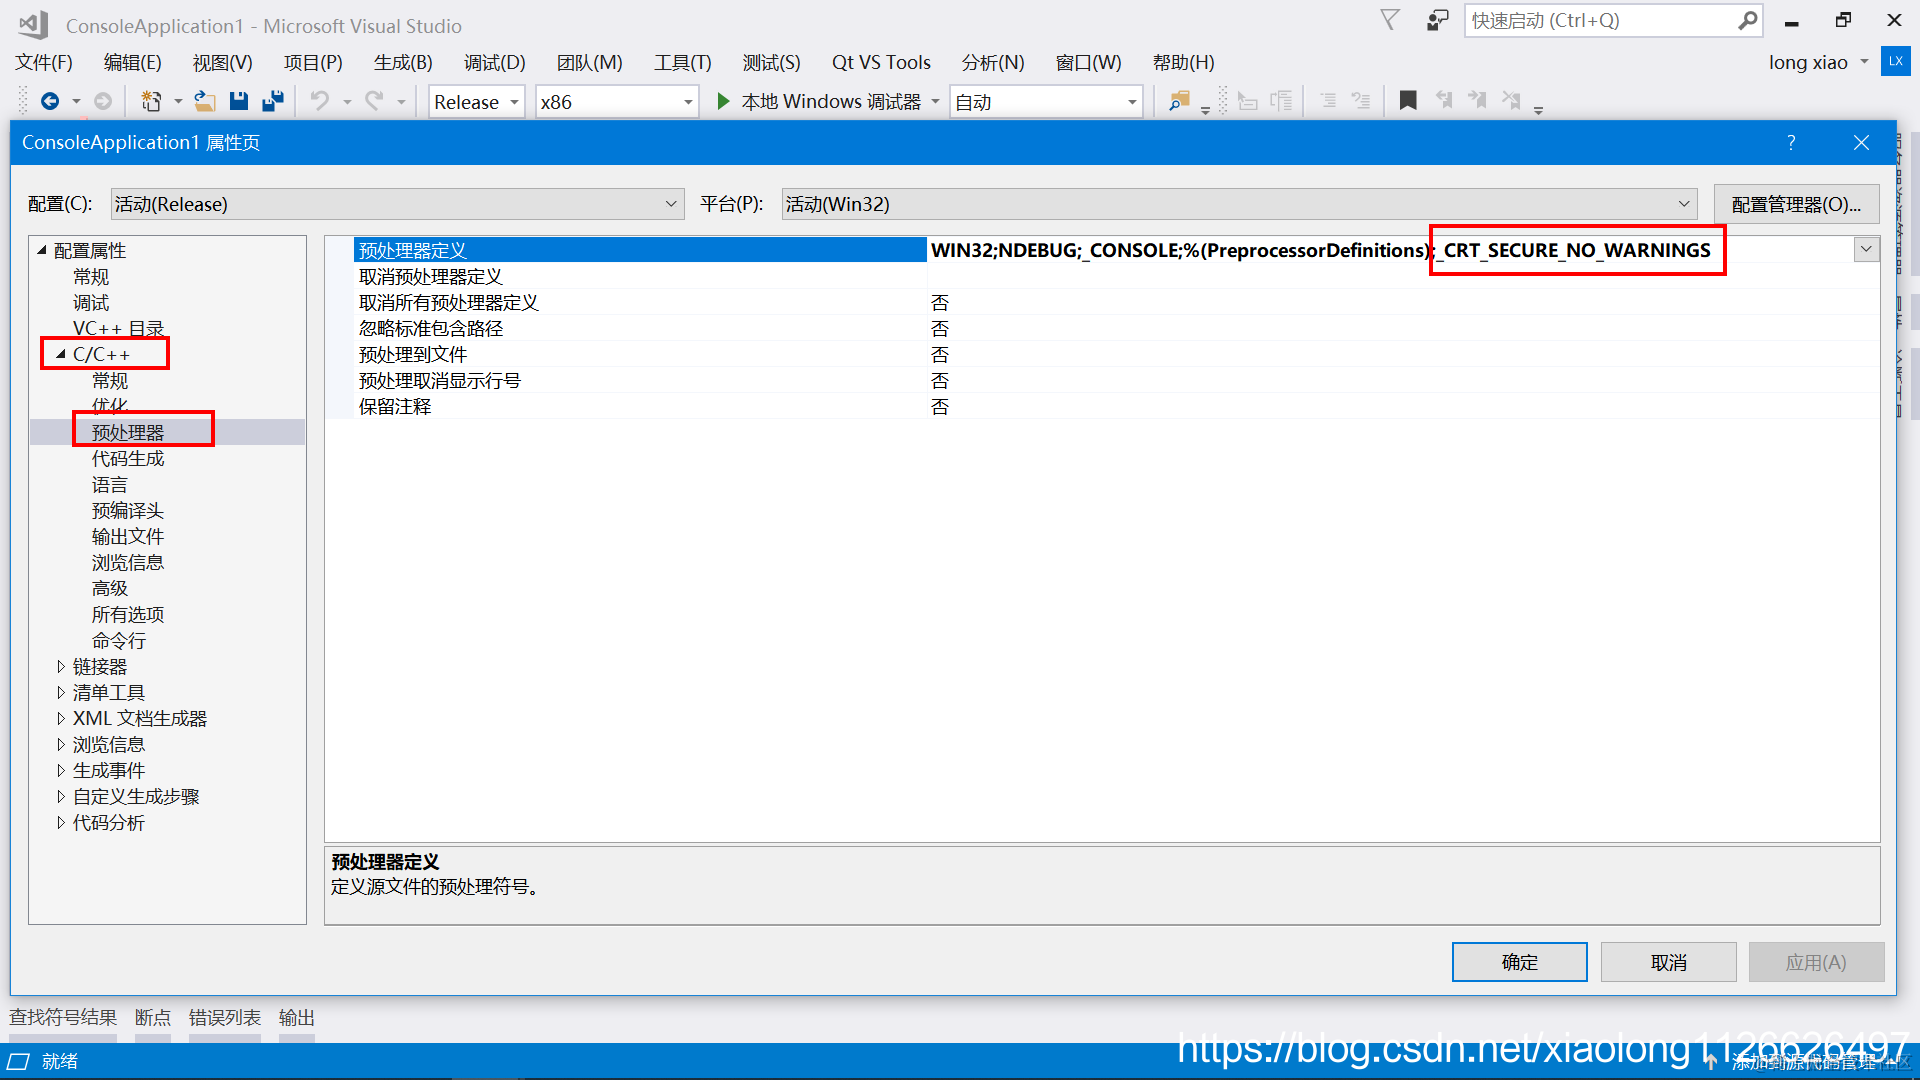Viewport: 1920px width, 1080px height.
Task: Open the 生成(B) menu
Action: 403,62
